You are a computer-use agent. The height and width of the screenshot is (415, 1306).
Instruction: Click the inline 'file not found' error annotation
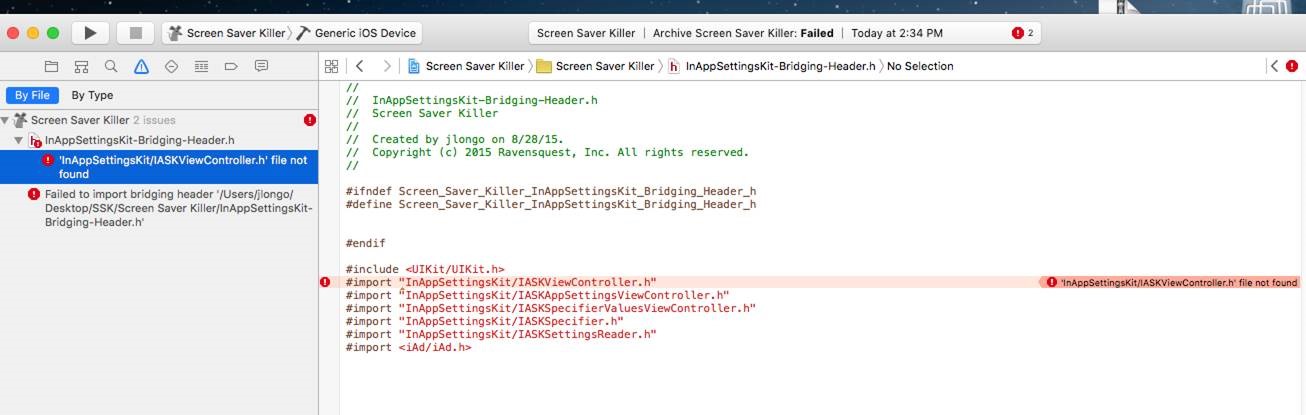pos(1171,282)
